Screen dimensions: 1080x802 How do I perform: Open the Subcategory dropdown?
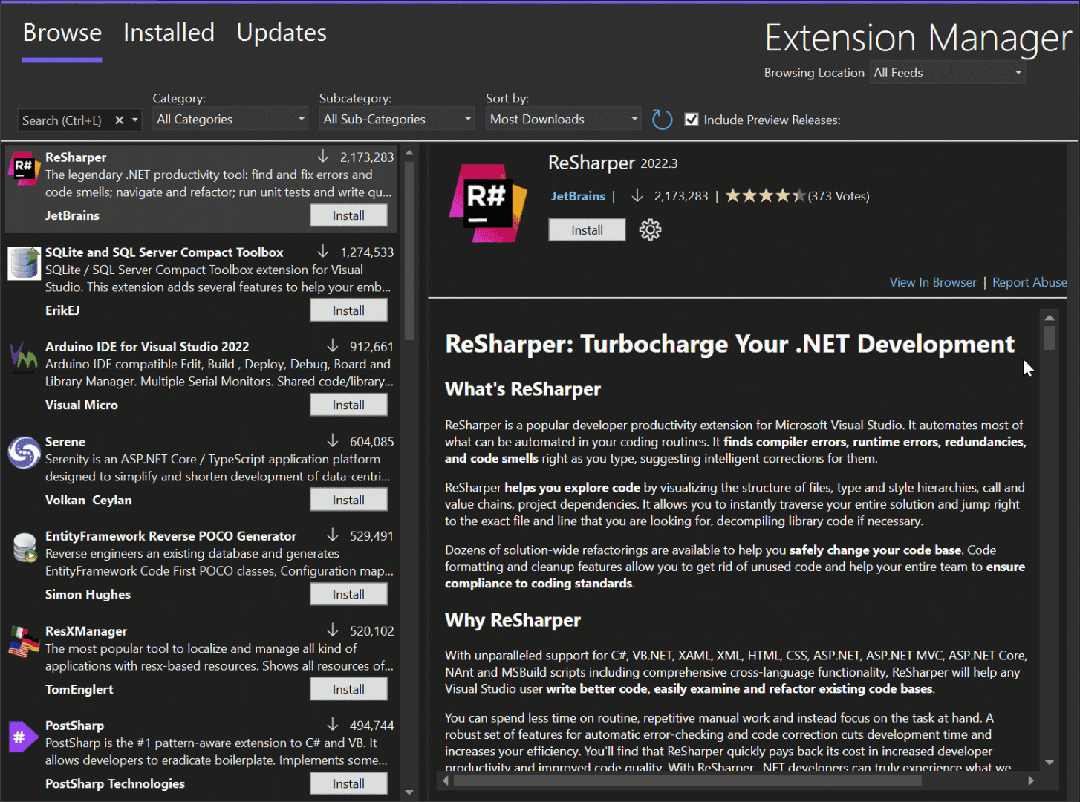point(397,119)
